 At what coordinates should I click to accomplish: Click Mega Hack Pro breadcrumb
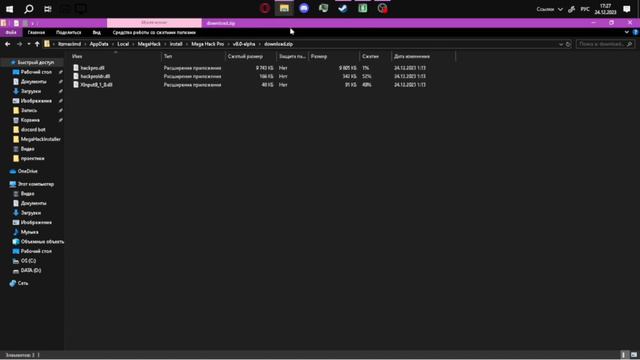207,44
